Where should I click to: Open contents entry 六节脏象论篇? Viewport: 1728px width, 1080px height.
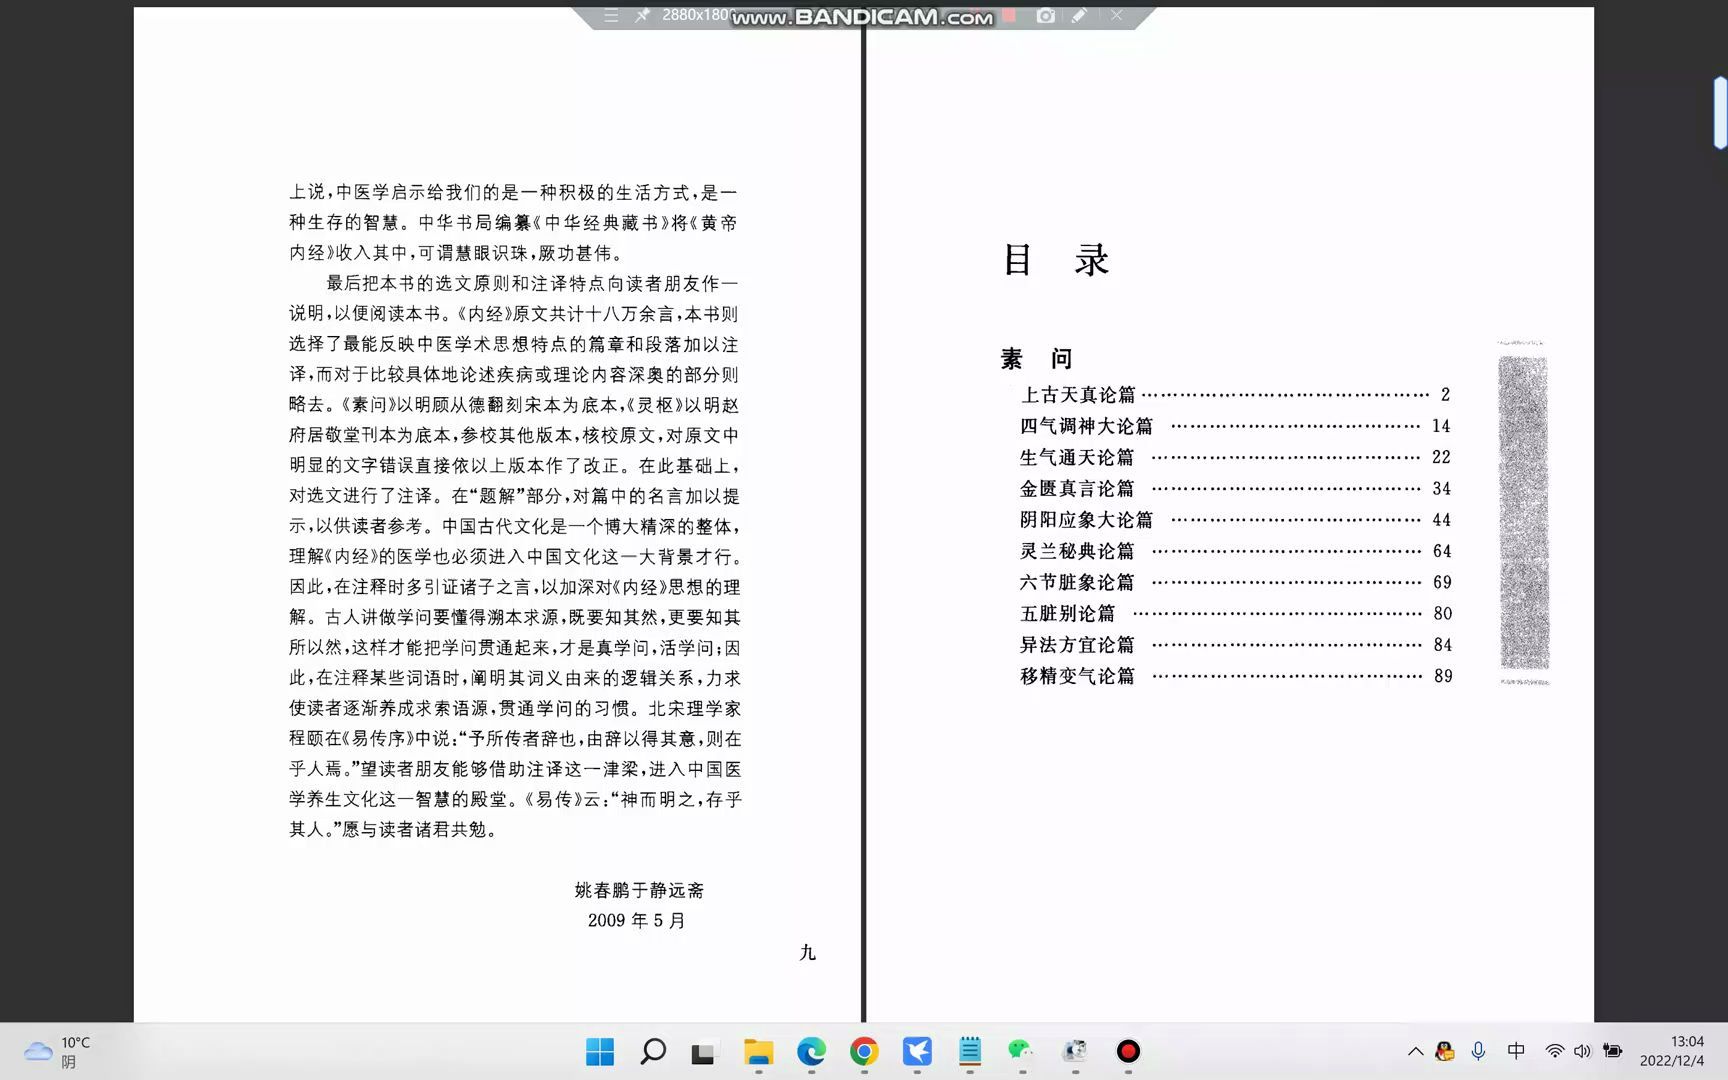point(1235,582)
